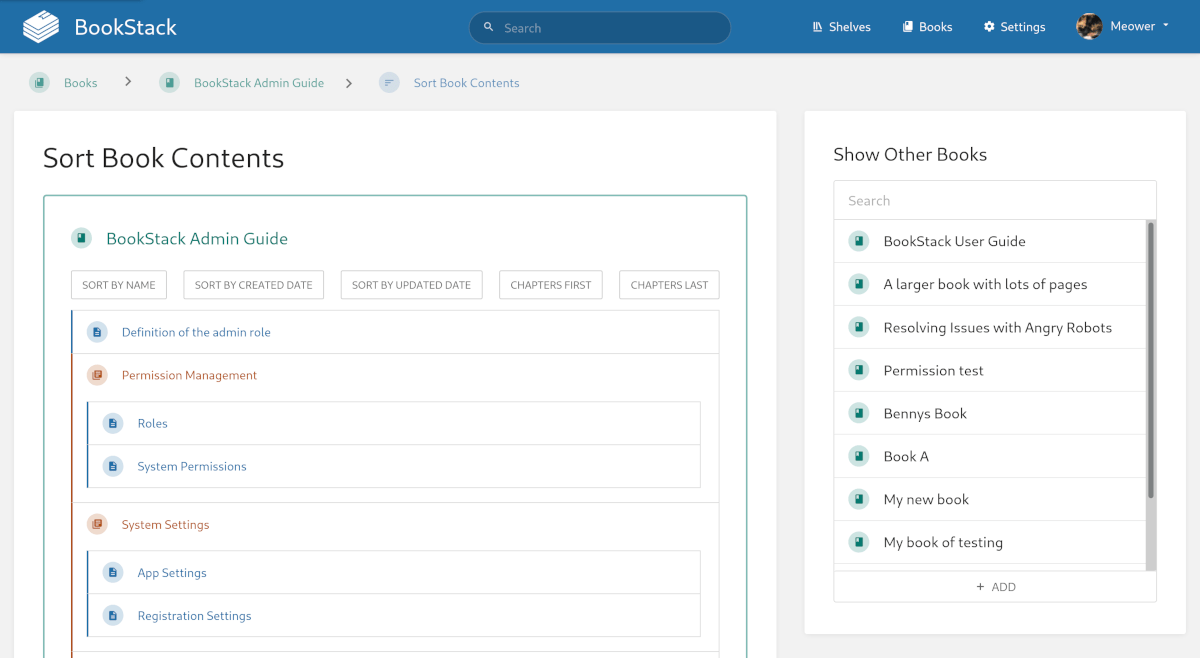The image size is (1200, 658).
Task: Click the magnifier icon in header search
Action: 488,27
